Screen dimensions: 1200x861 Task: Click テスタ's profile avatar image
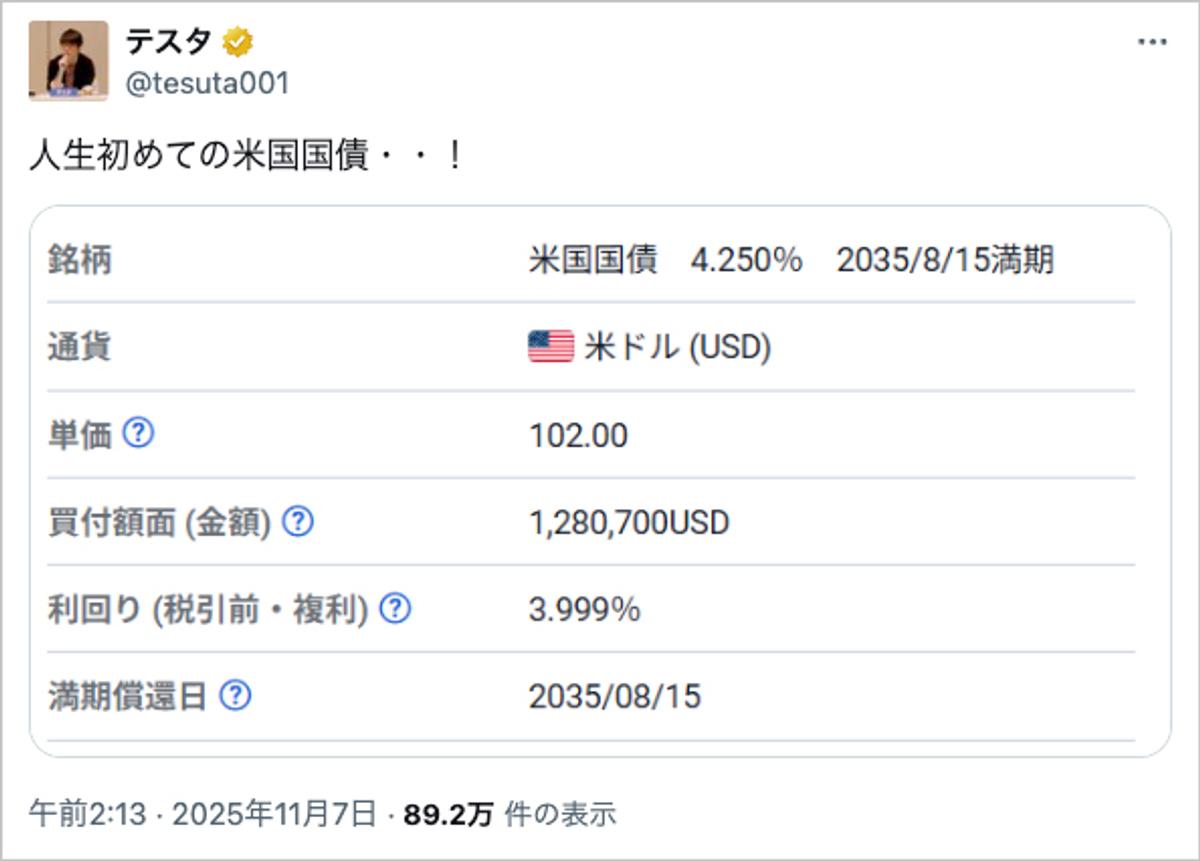69,58
